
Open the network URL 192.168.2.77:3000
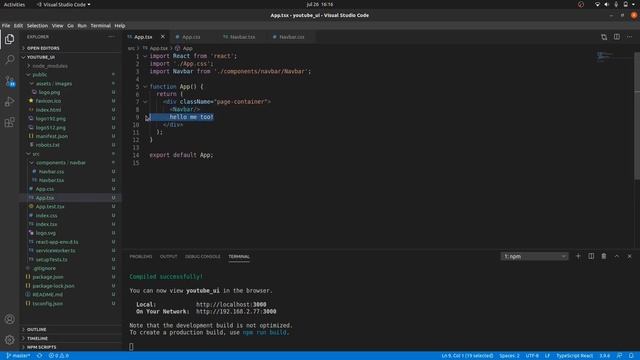(236, 311)
